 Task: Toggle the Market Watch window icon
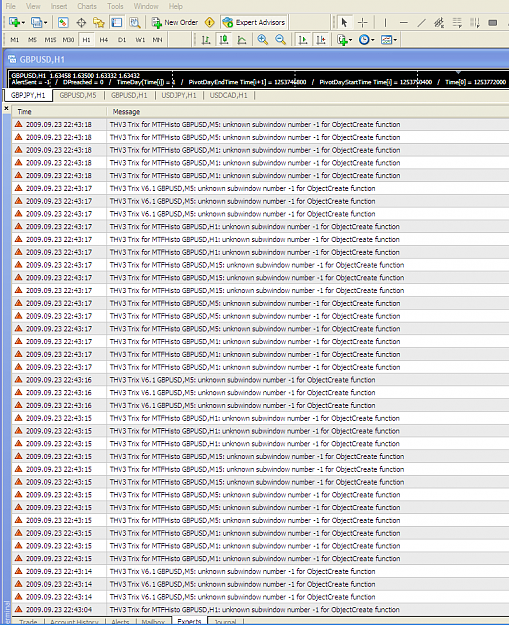(x=63, y=22)
